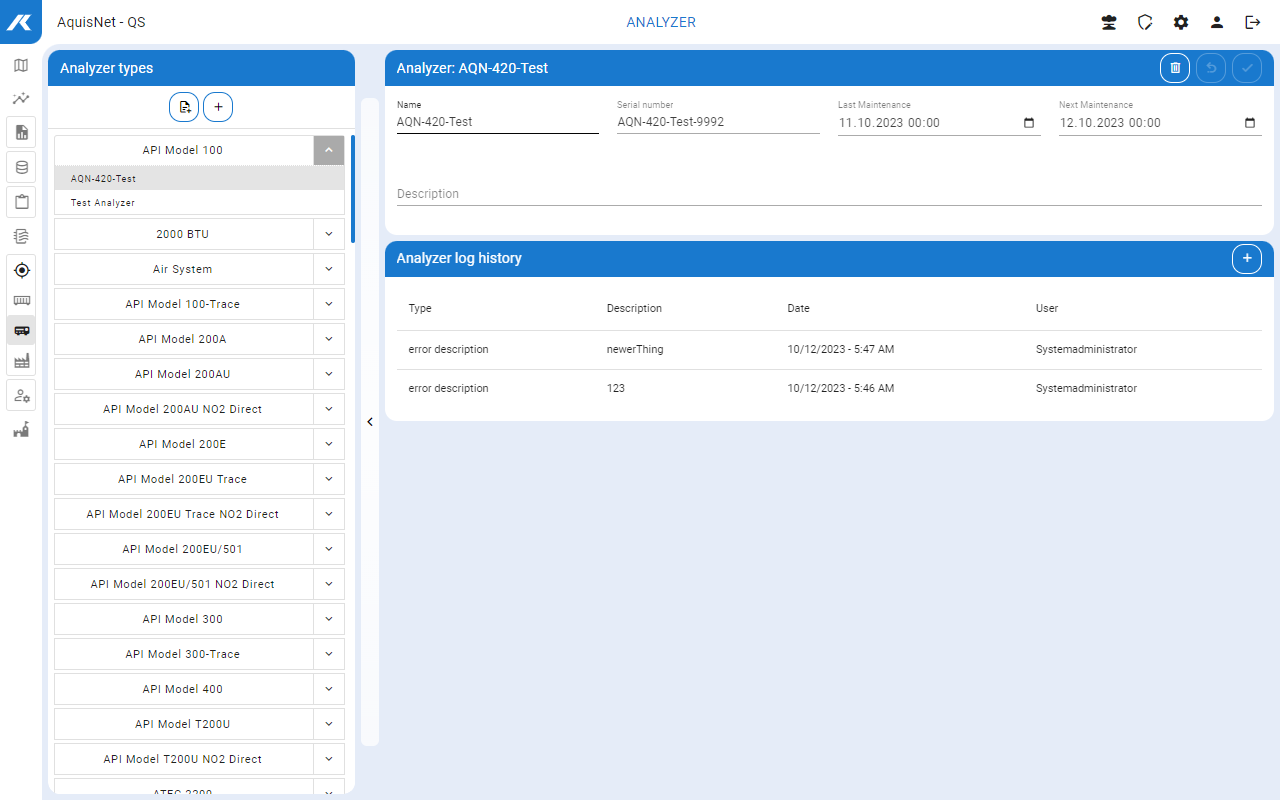
Task: Open the settings gear icon
Action: click(x=1181, y=22)
